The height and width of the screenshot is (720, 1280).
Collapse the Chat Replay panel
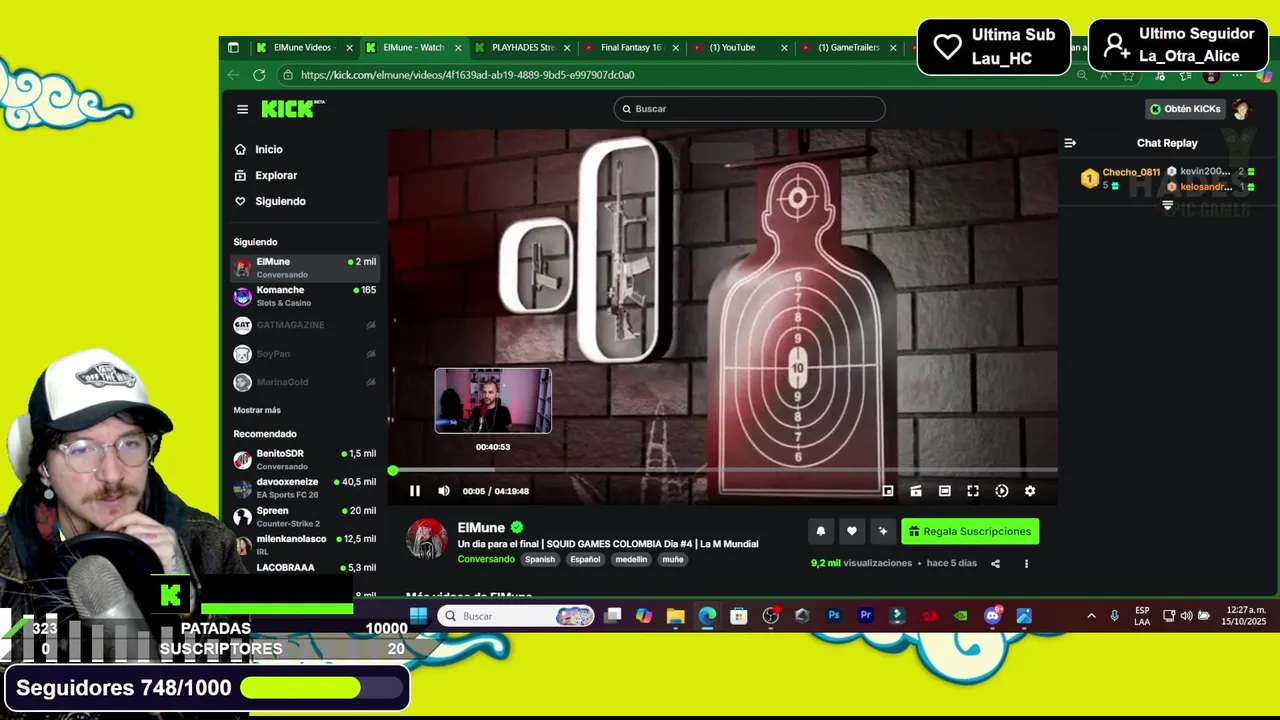pyautogui.click(x=1070, y=143)
